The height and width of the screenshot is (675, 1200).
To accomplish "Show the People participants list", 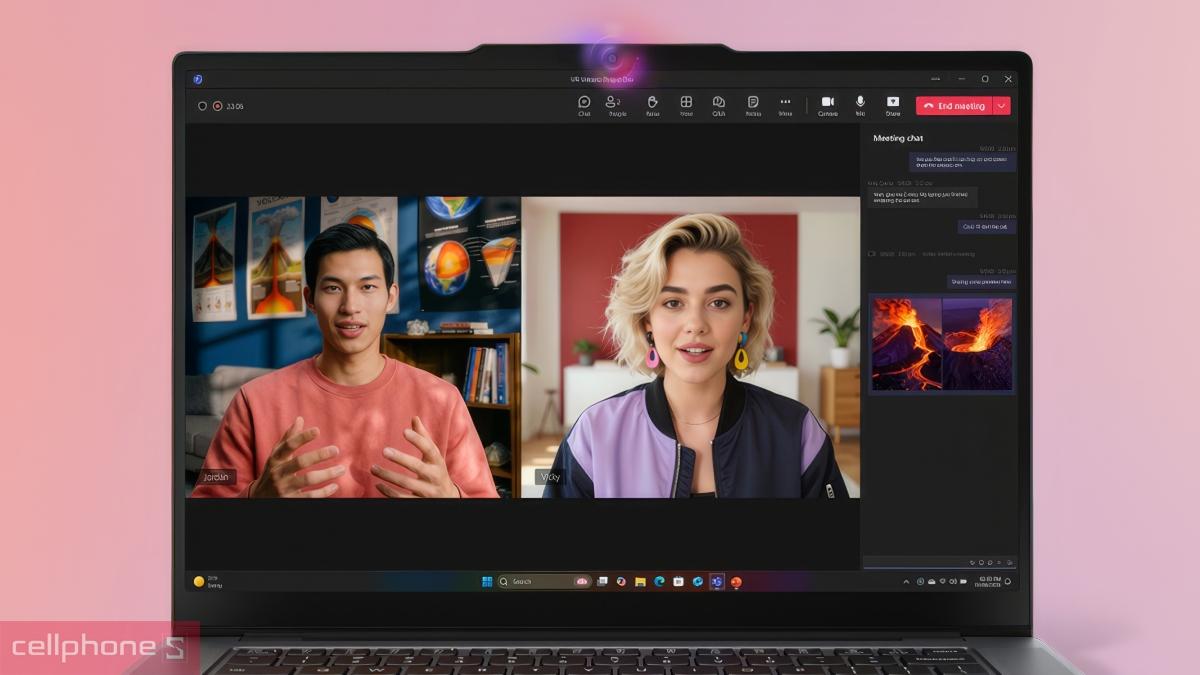I will pos(617,105).
